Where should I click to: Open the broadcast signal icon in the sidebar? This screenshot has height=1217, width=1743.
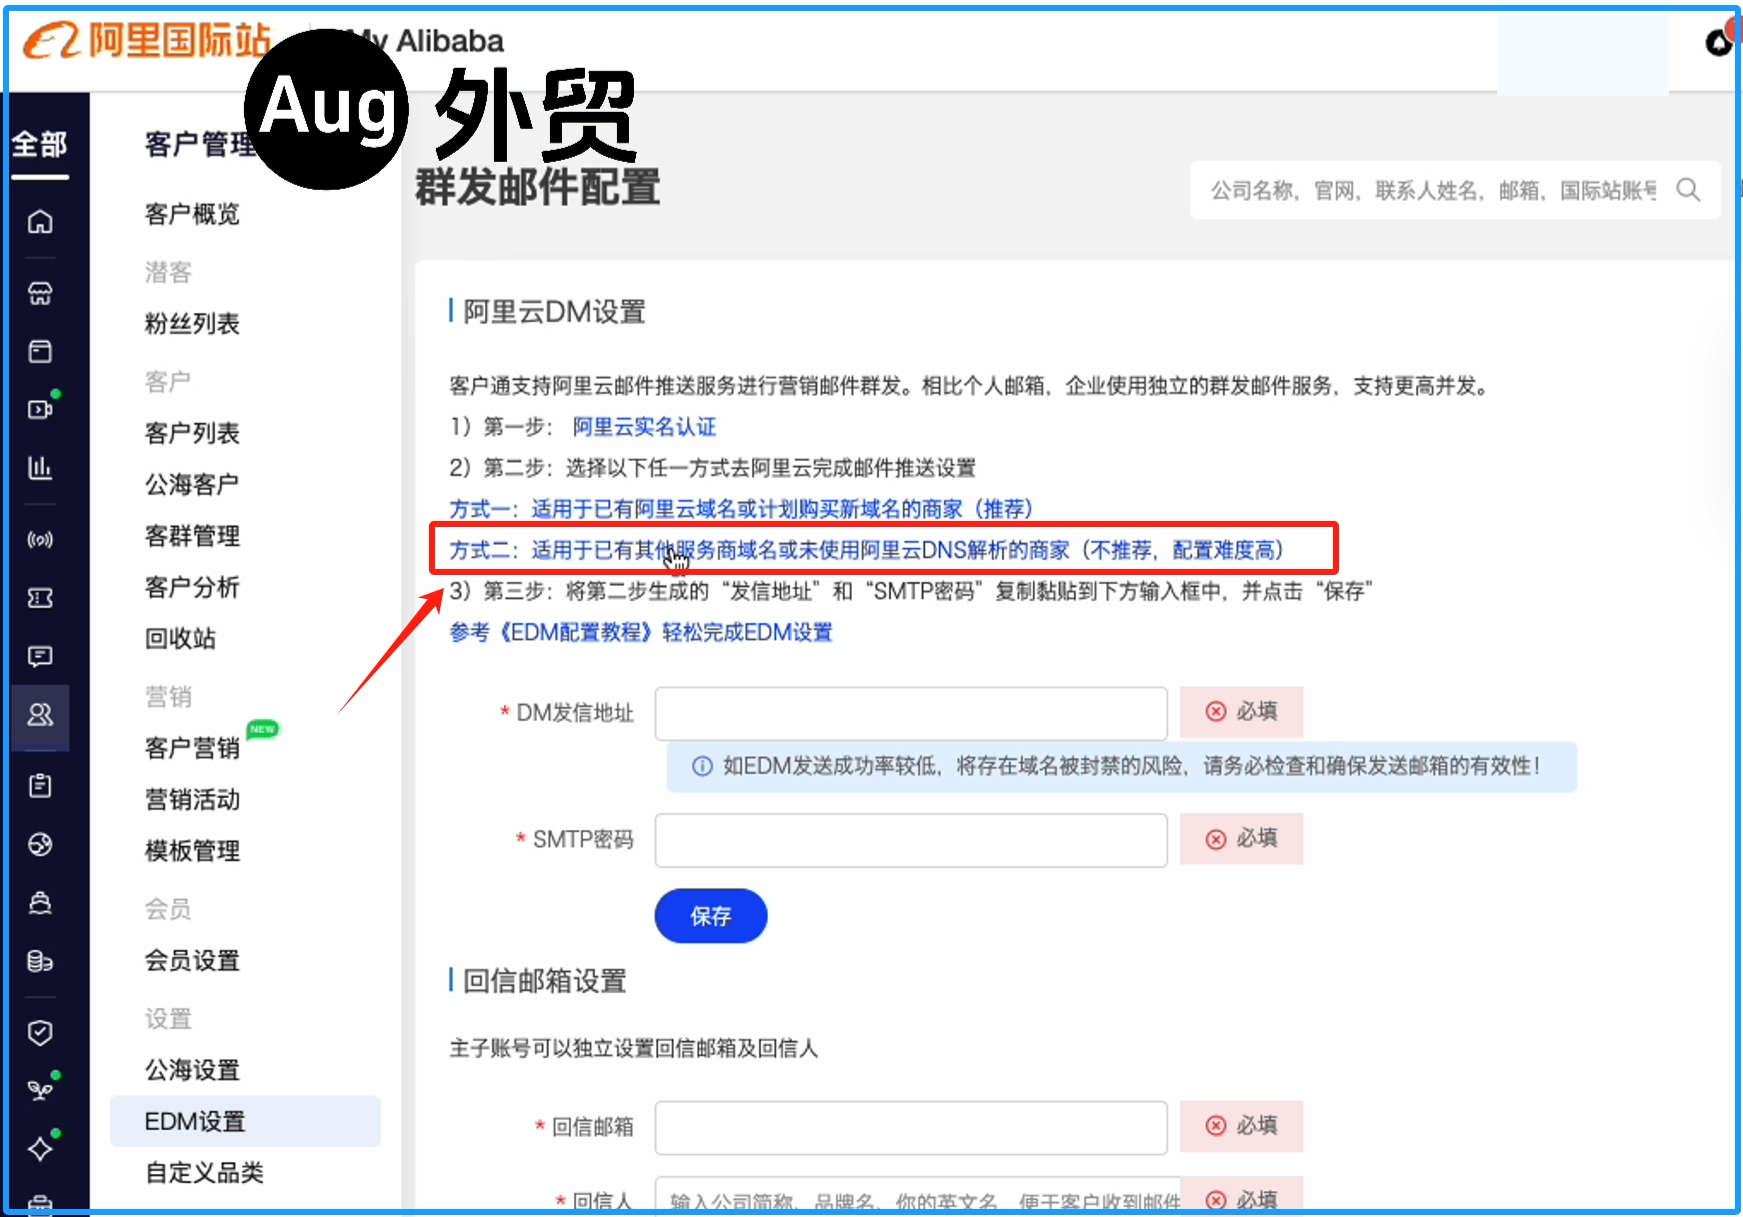pos(40,540)
